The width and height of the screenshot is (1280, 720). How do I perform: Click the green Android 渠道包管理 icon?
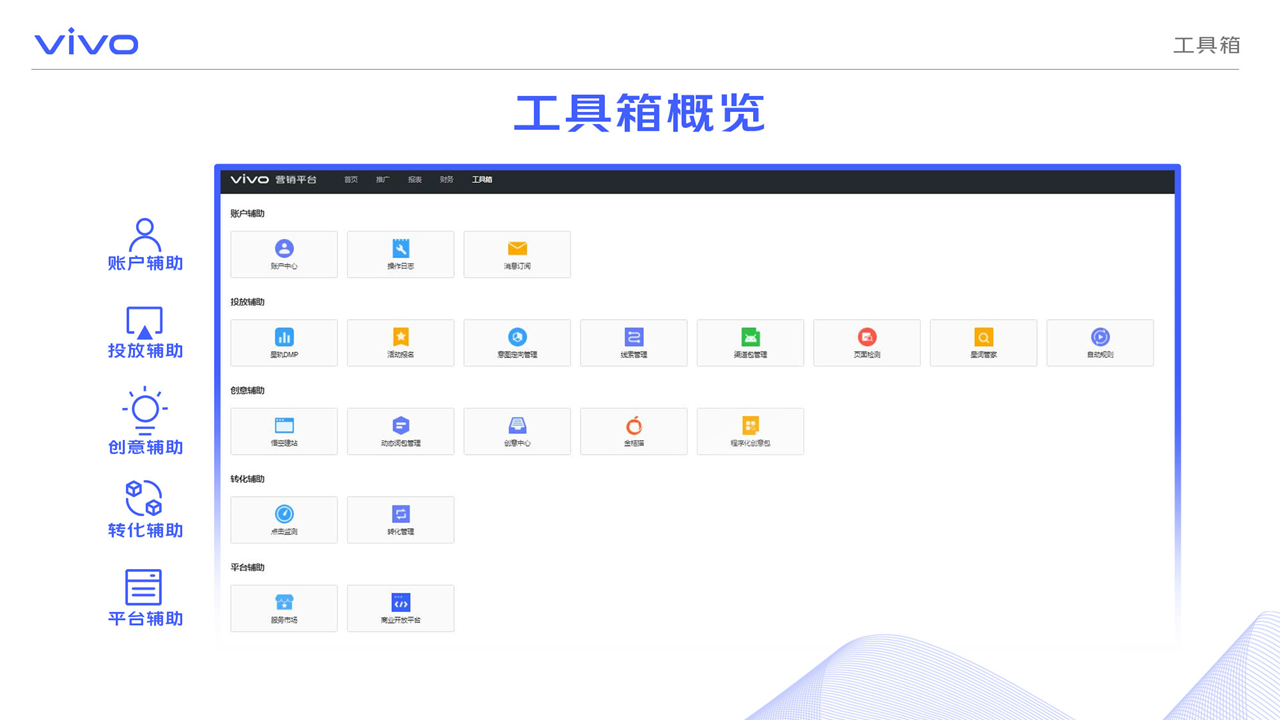click(x=750, y=337)
